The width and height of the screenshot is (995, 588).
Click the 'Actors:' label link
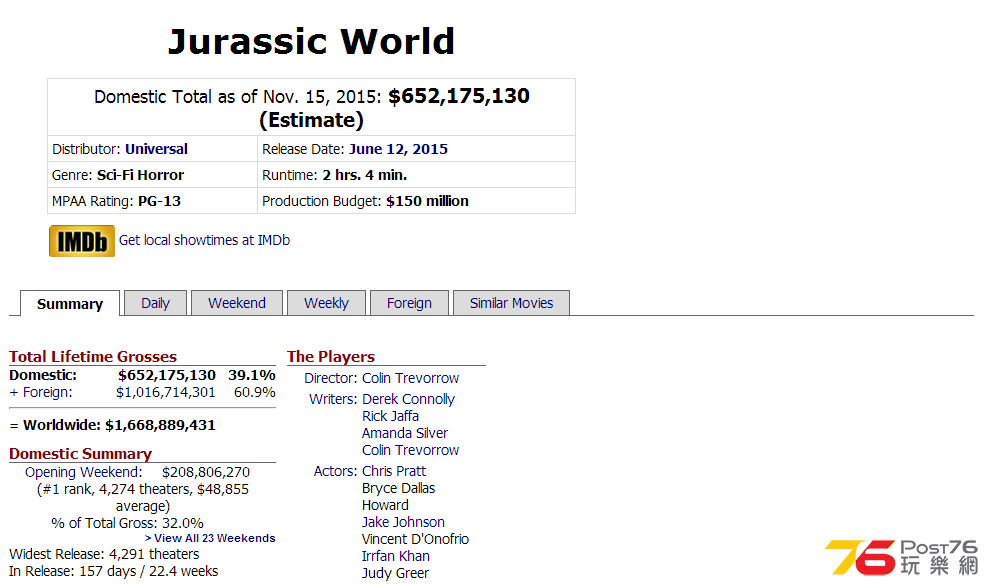point(335,472)
